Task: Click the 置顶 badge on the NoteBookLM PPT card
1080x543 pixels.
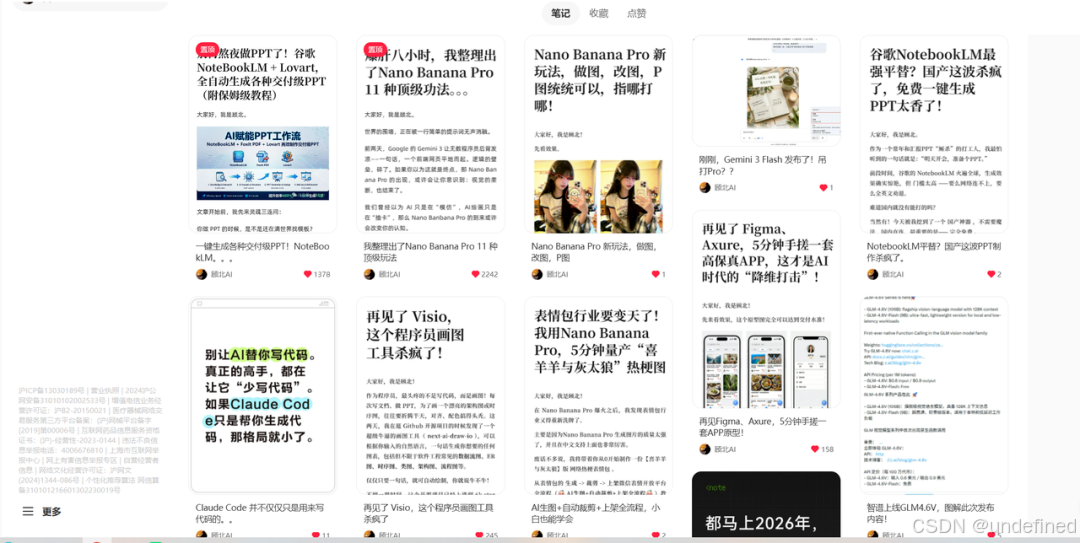Action: [206, 50]
